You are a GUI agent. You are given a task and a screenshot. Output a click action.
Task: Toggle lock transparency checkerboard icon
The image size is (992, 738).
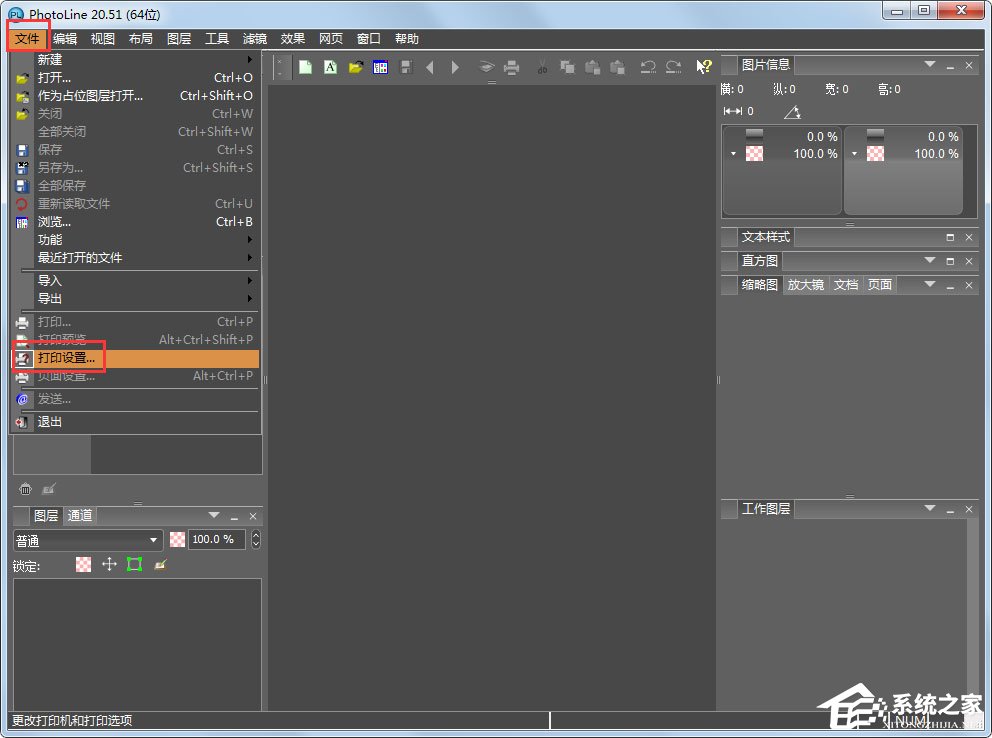(84, 564)
